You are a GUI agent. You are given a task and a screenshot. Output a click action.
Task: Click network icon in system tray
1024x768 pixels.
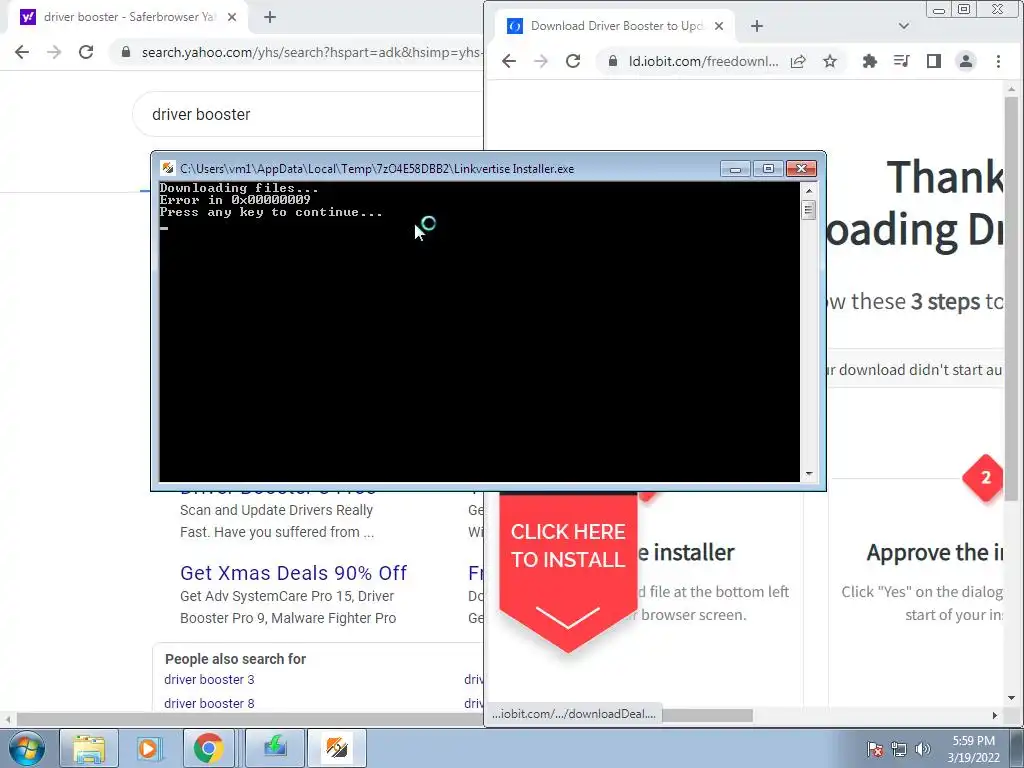(899, 749)
